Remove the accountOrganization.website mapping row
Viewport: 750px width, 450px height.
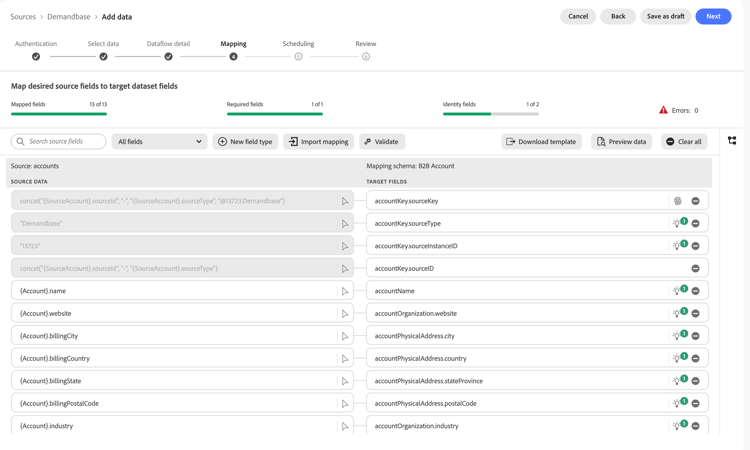tap(695, 313)
